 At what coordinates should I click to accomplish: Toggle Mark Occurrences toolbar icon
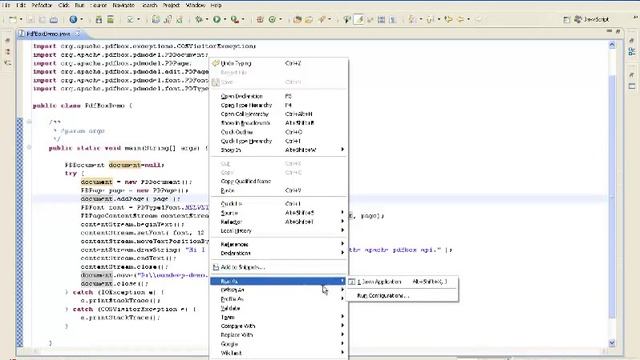(359, 19)
